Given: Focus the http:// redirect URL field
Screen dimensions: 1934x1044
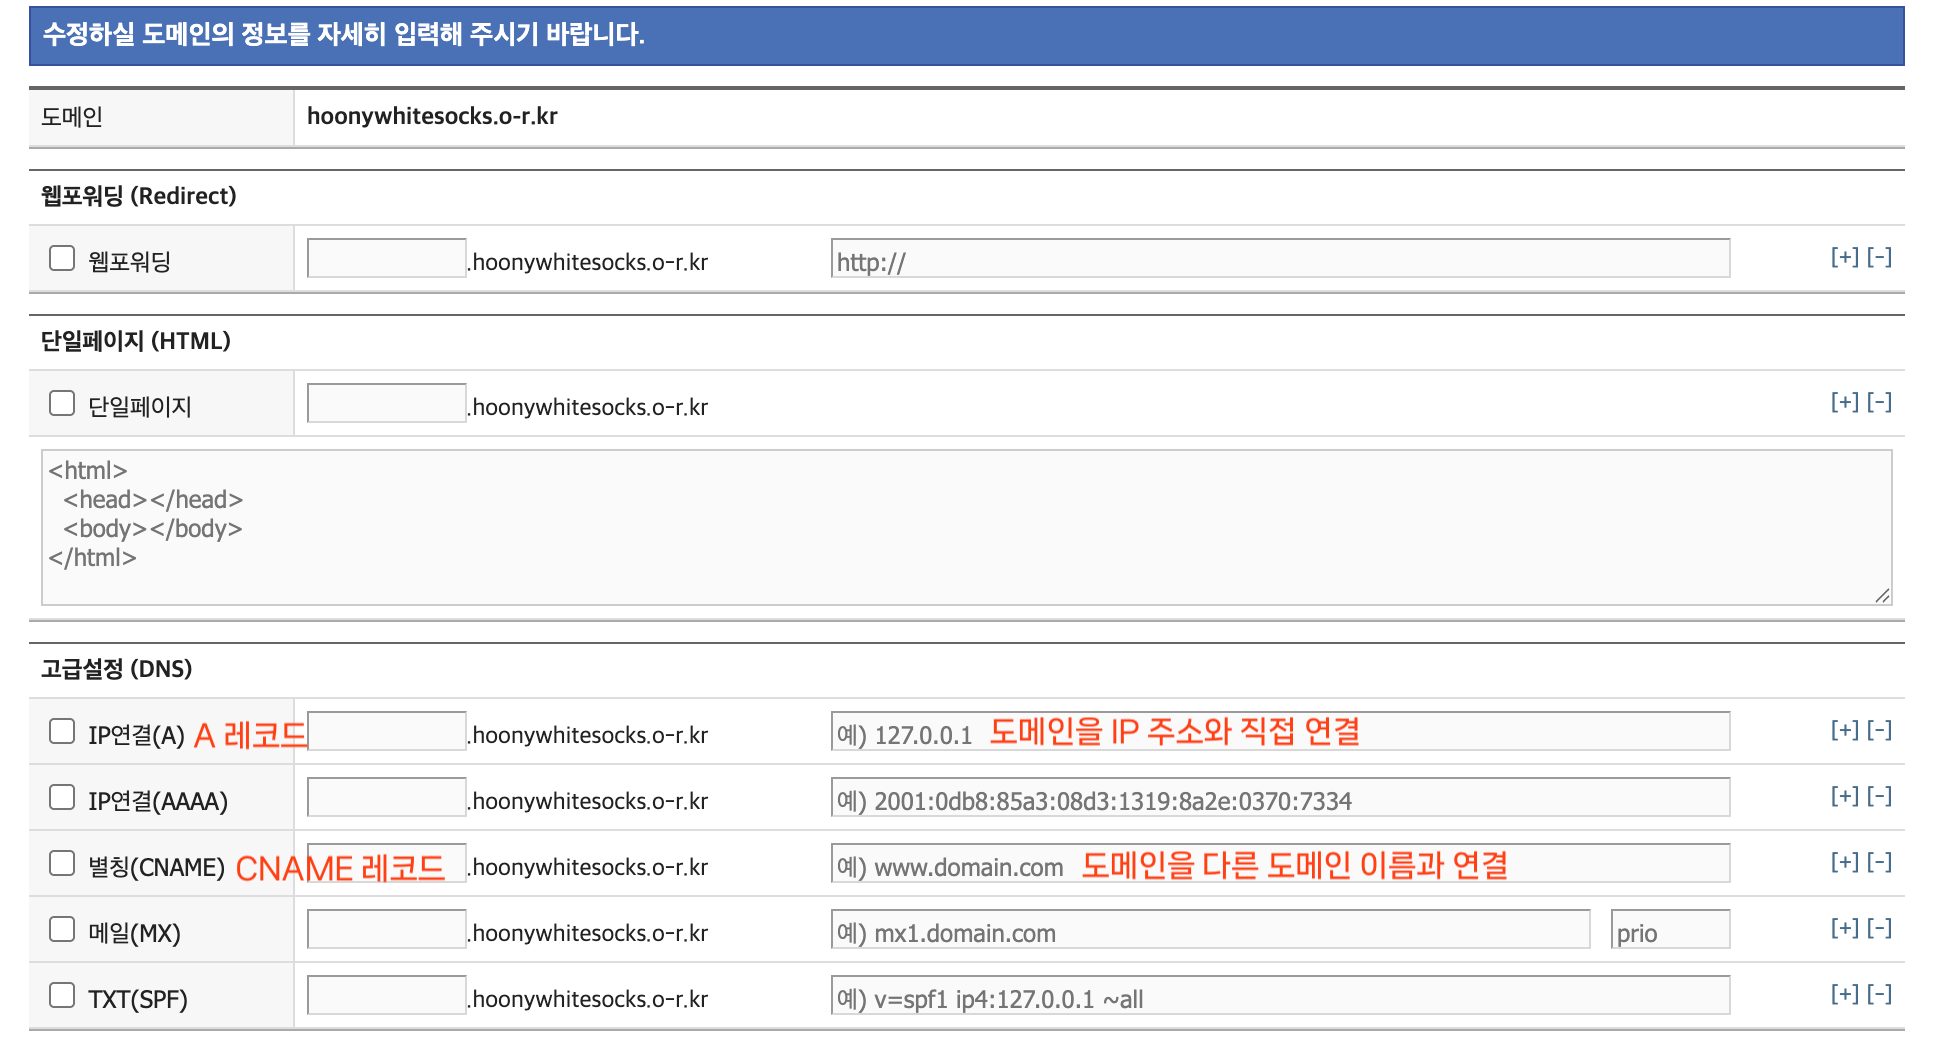Looking at the screenshot, I should [1280, 259].
